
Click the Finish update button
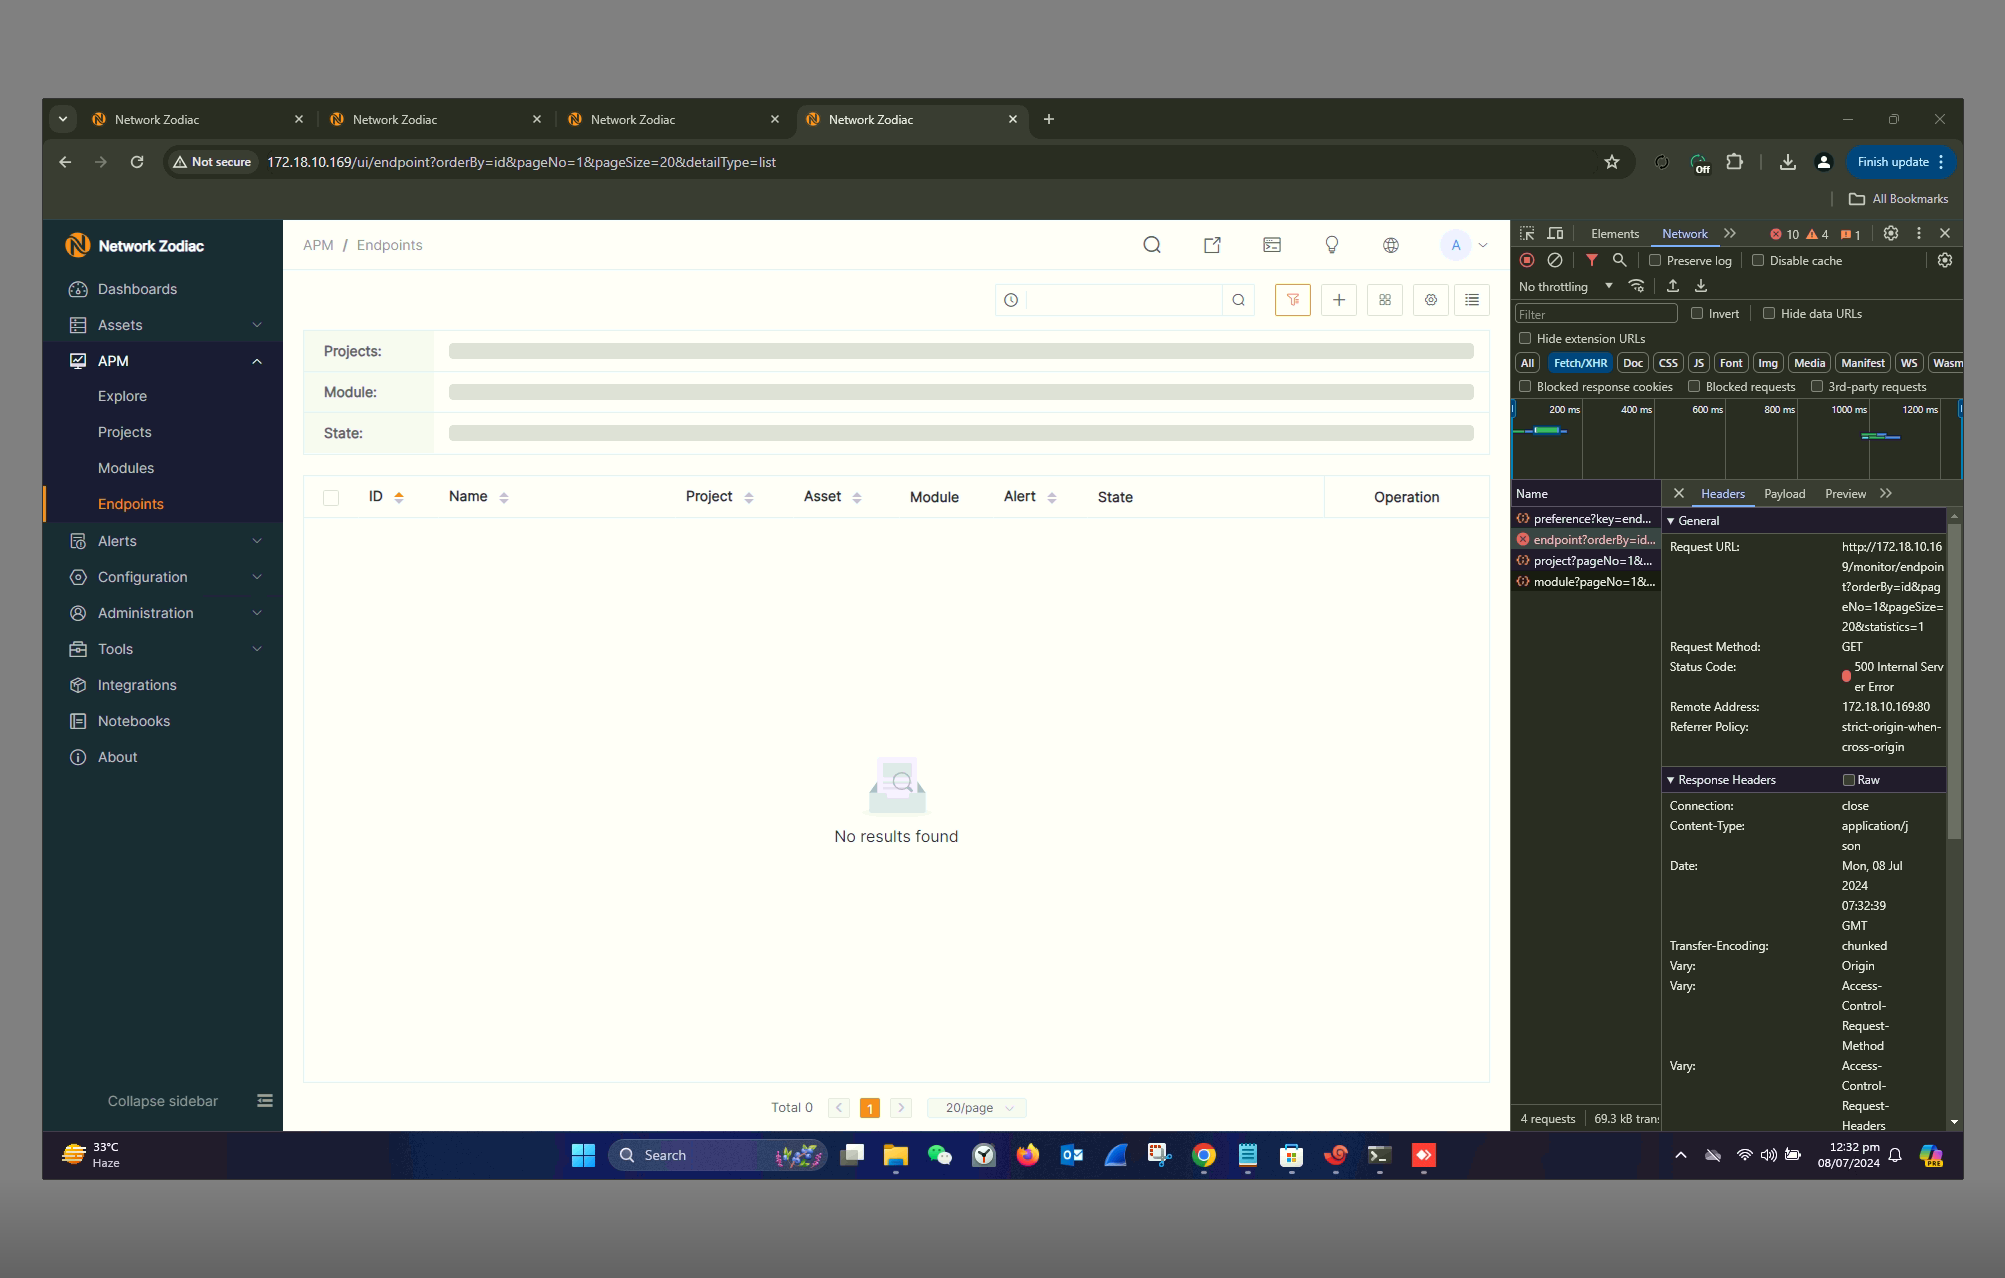1892,162
